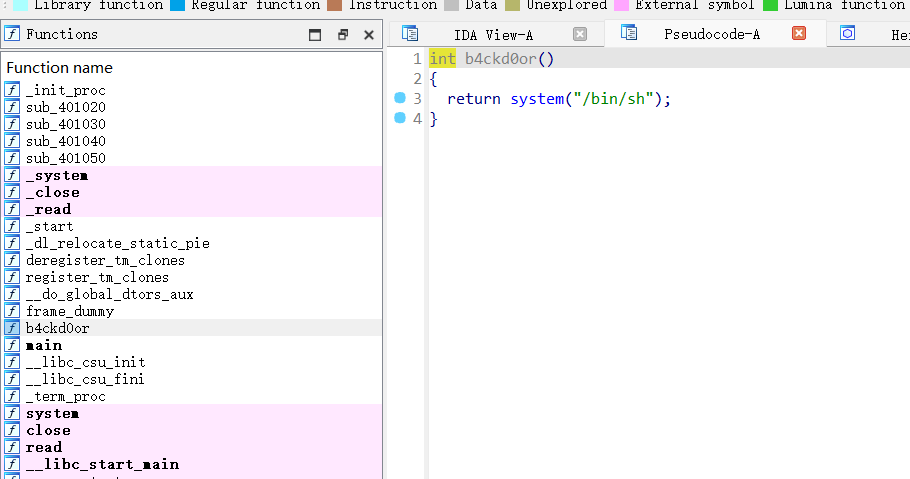Select the Pseudocode-A tab

tap(712, 34)
